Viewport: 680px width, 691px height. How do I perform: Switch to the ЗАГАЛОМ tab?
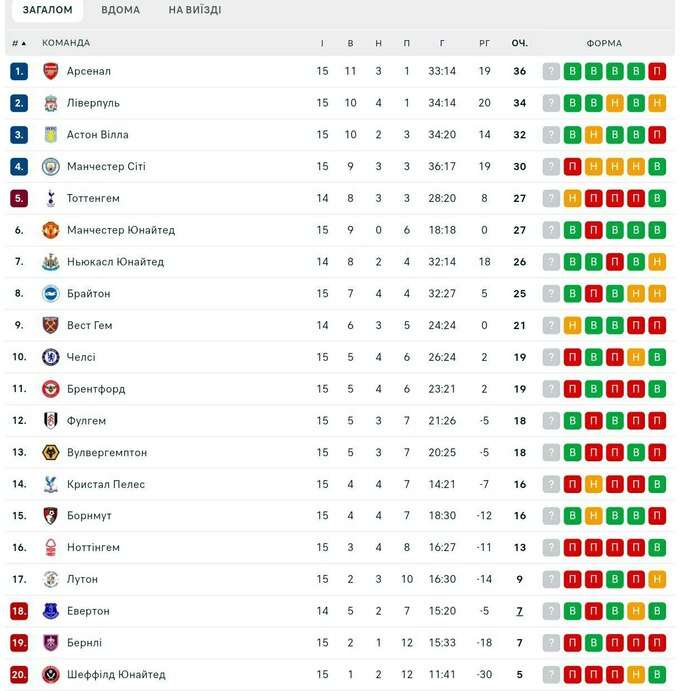coord(48,10)
